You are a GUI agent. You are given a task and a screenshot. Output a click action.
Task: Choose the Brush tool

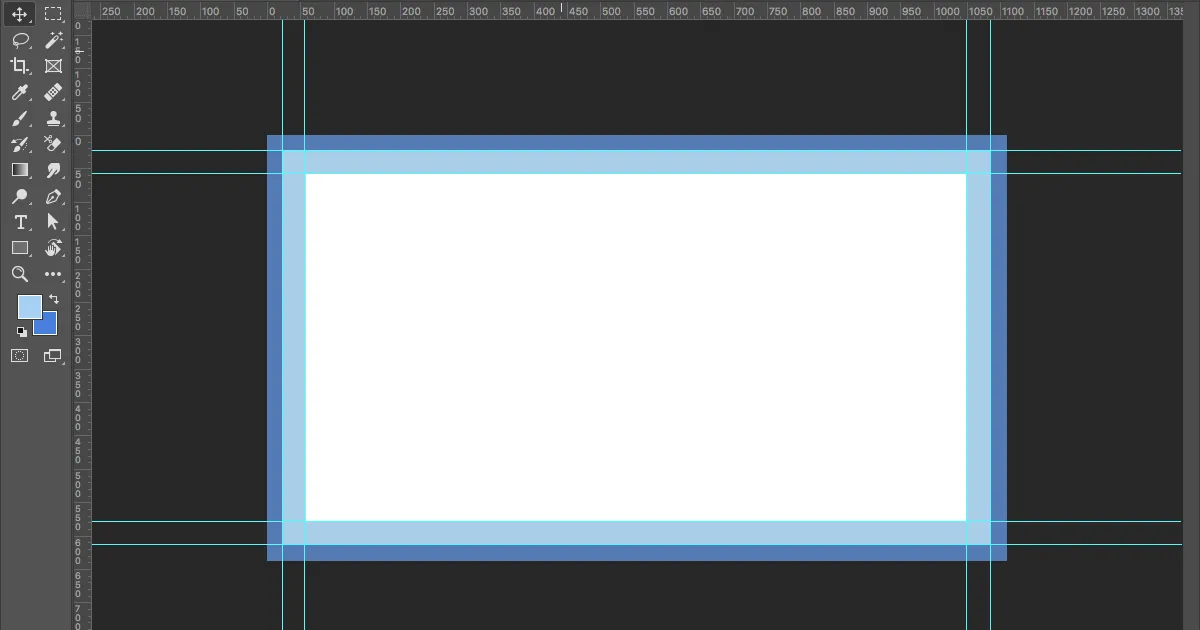[x=19, y=118]
